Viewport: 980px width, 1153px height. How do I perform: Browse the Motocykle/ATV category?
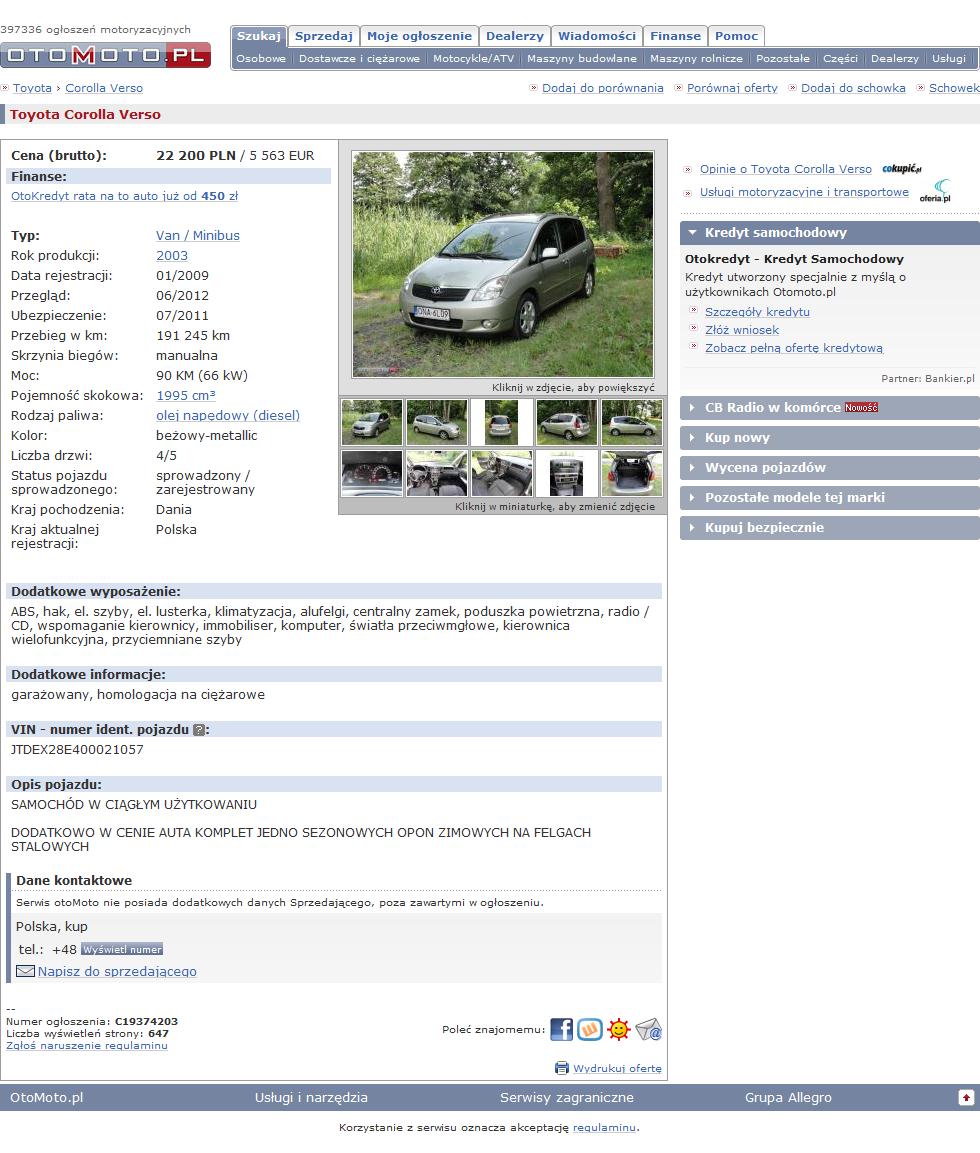[473, 58]
